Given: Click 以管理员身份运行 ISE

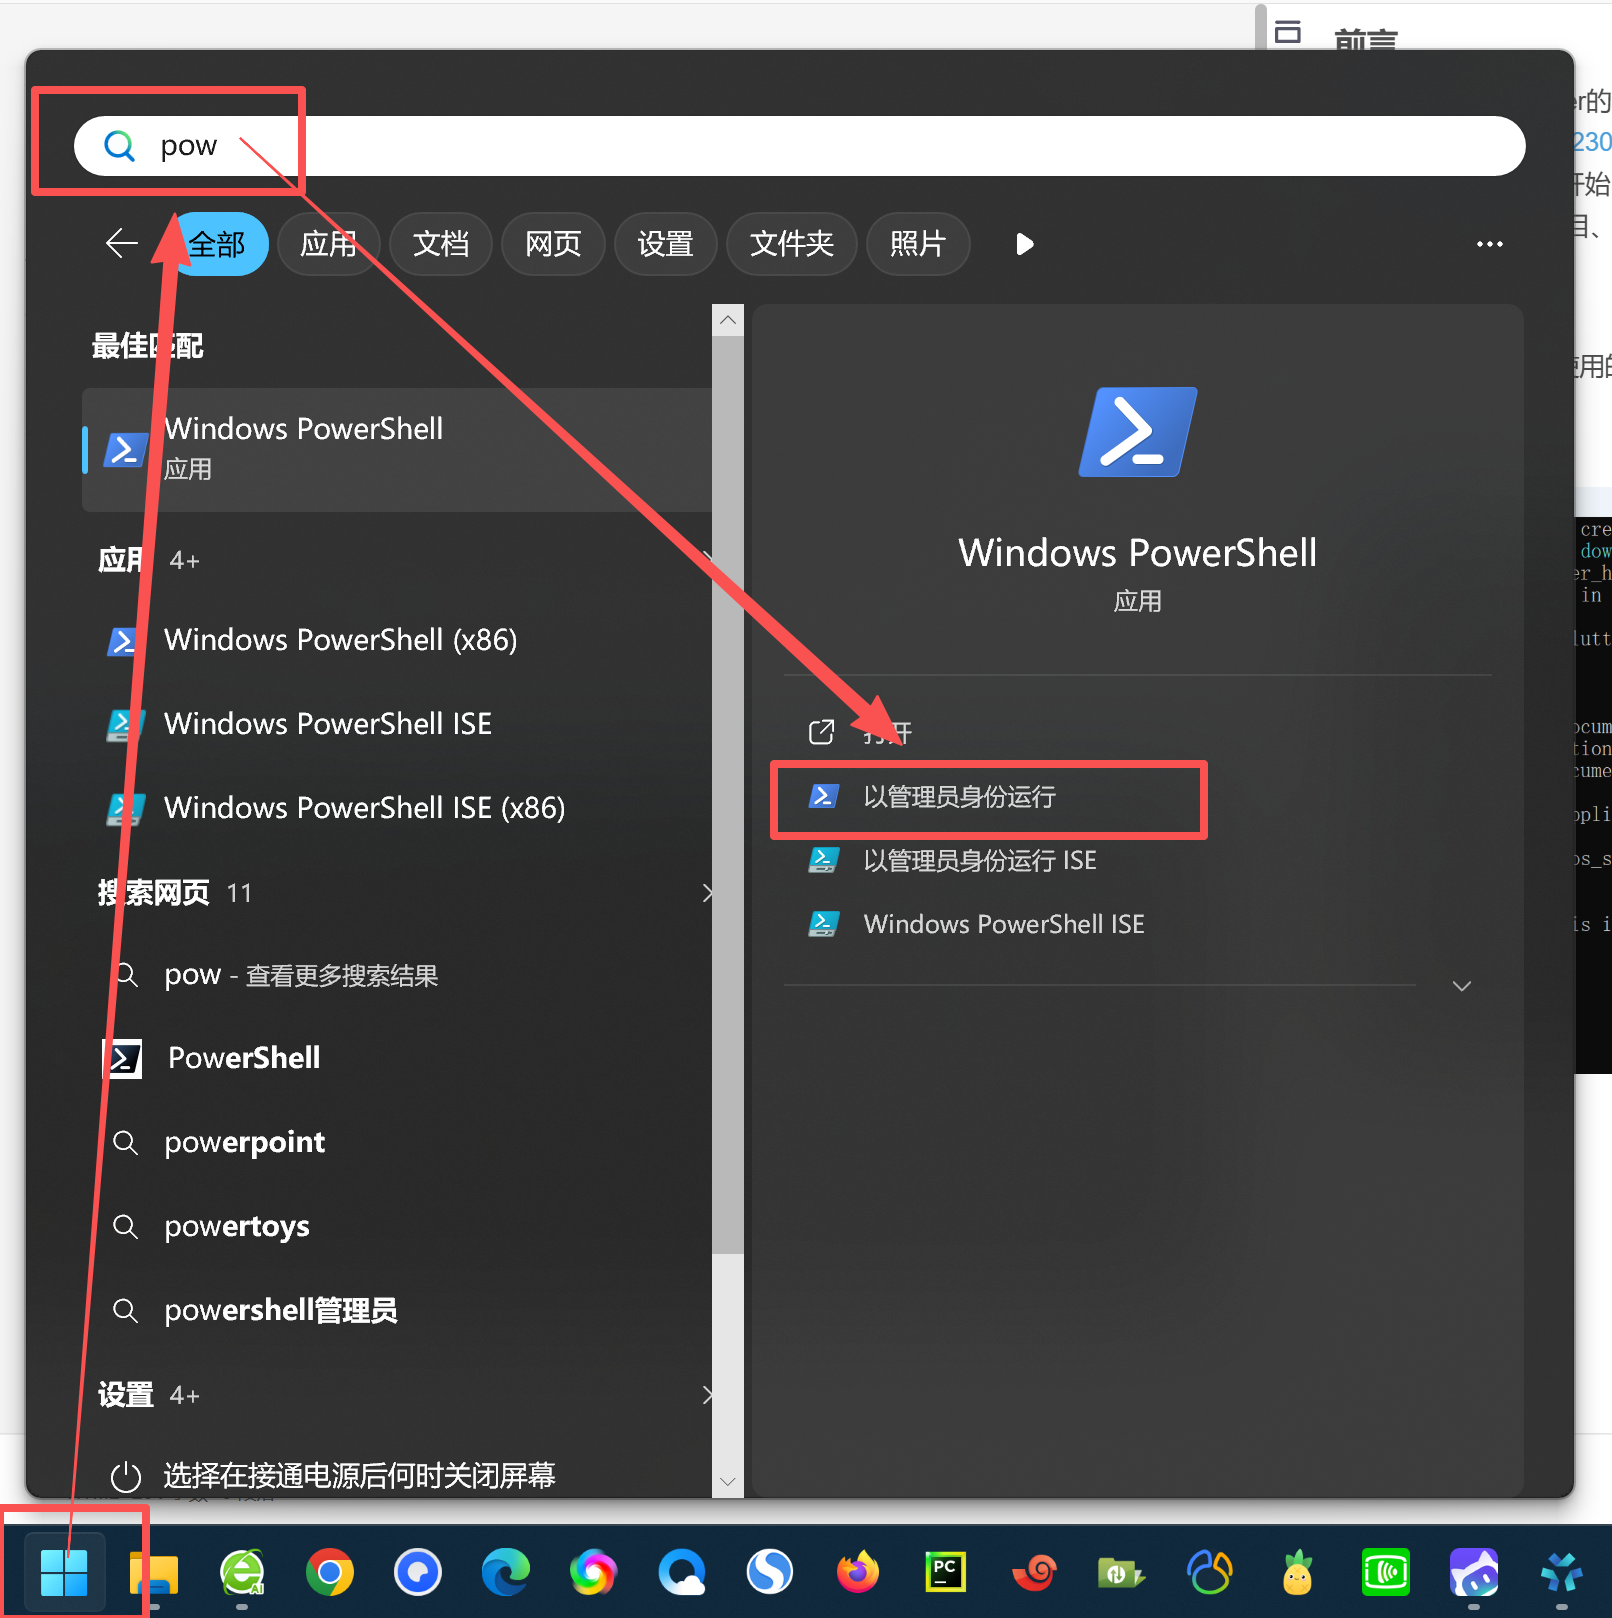Looking at the screenshot, I should (x=1137, y=861).
